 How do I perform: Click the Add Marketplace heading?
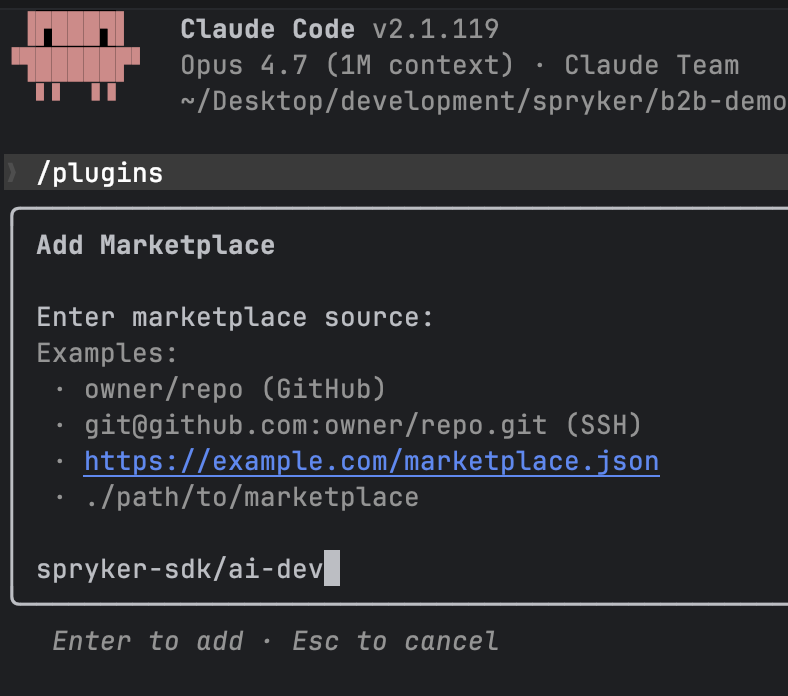[x=156, y=245]
